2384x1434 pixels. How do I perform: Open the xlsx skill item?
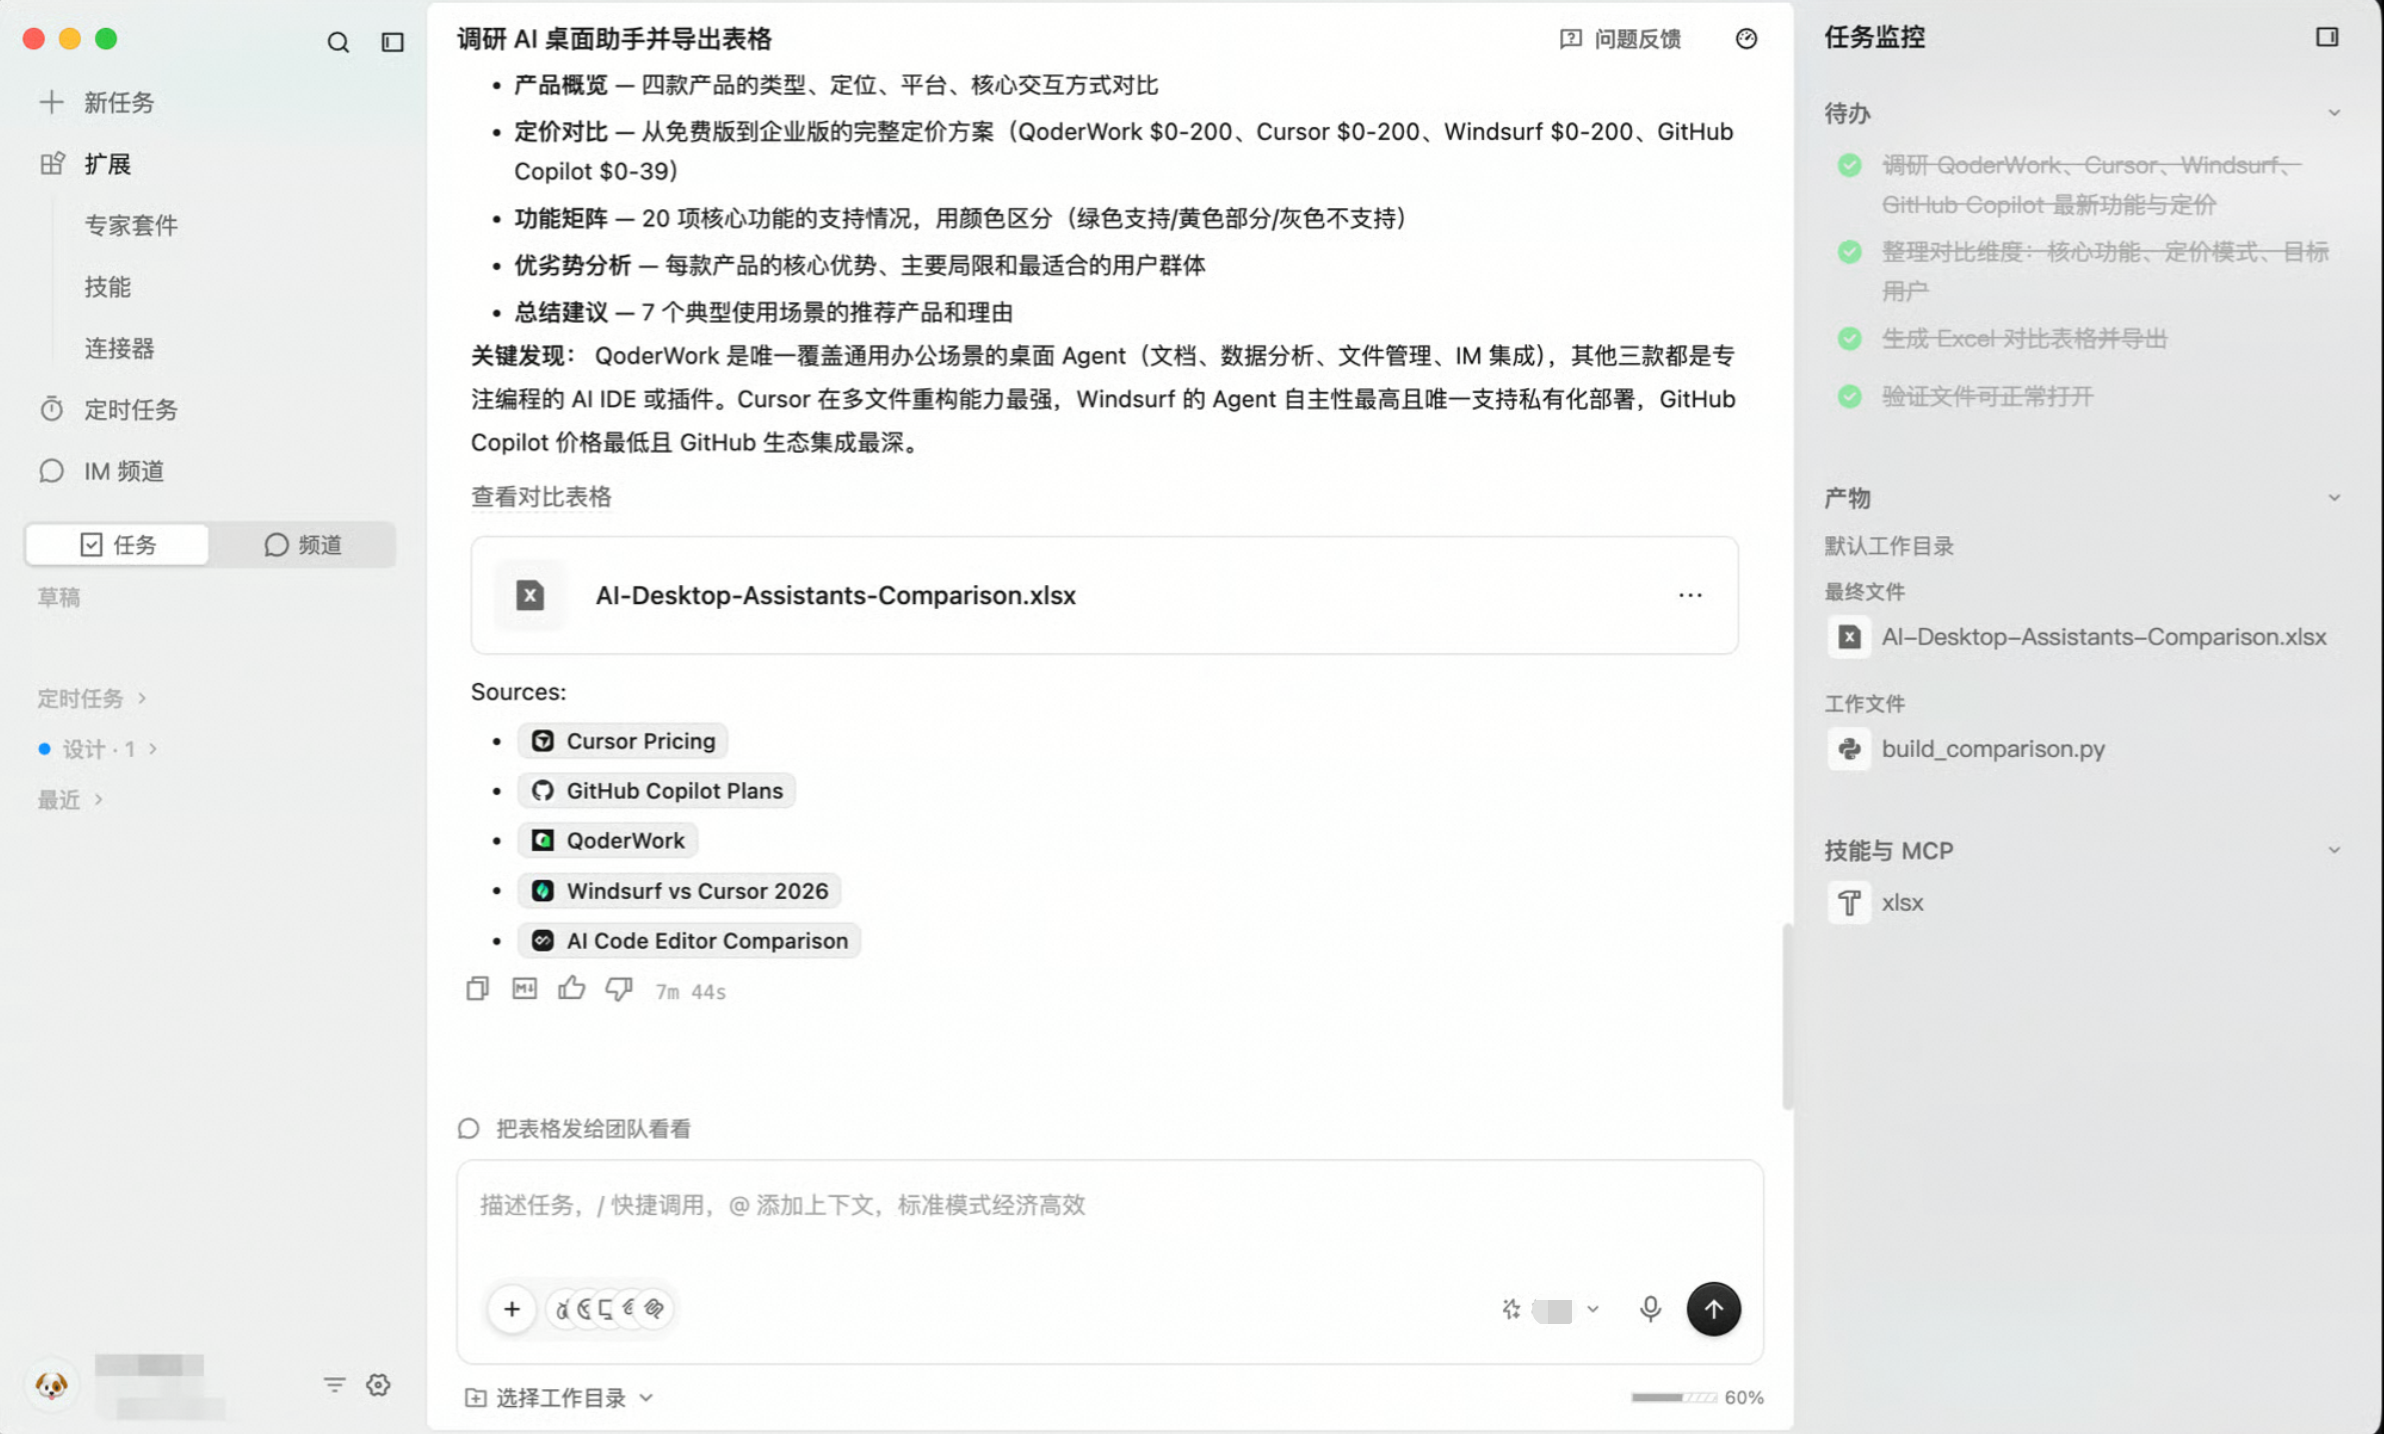[x=1875, y=903]
